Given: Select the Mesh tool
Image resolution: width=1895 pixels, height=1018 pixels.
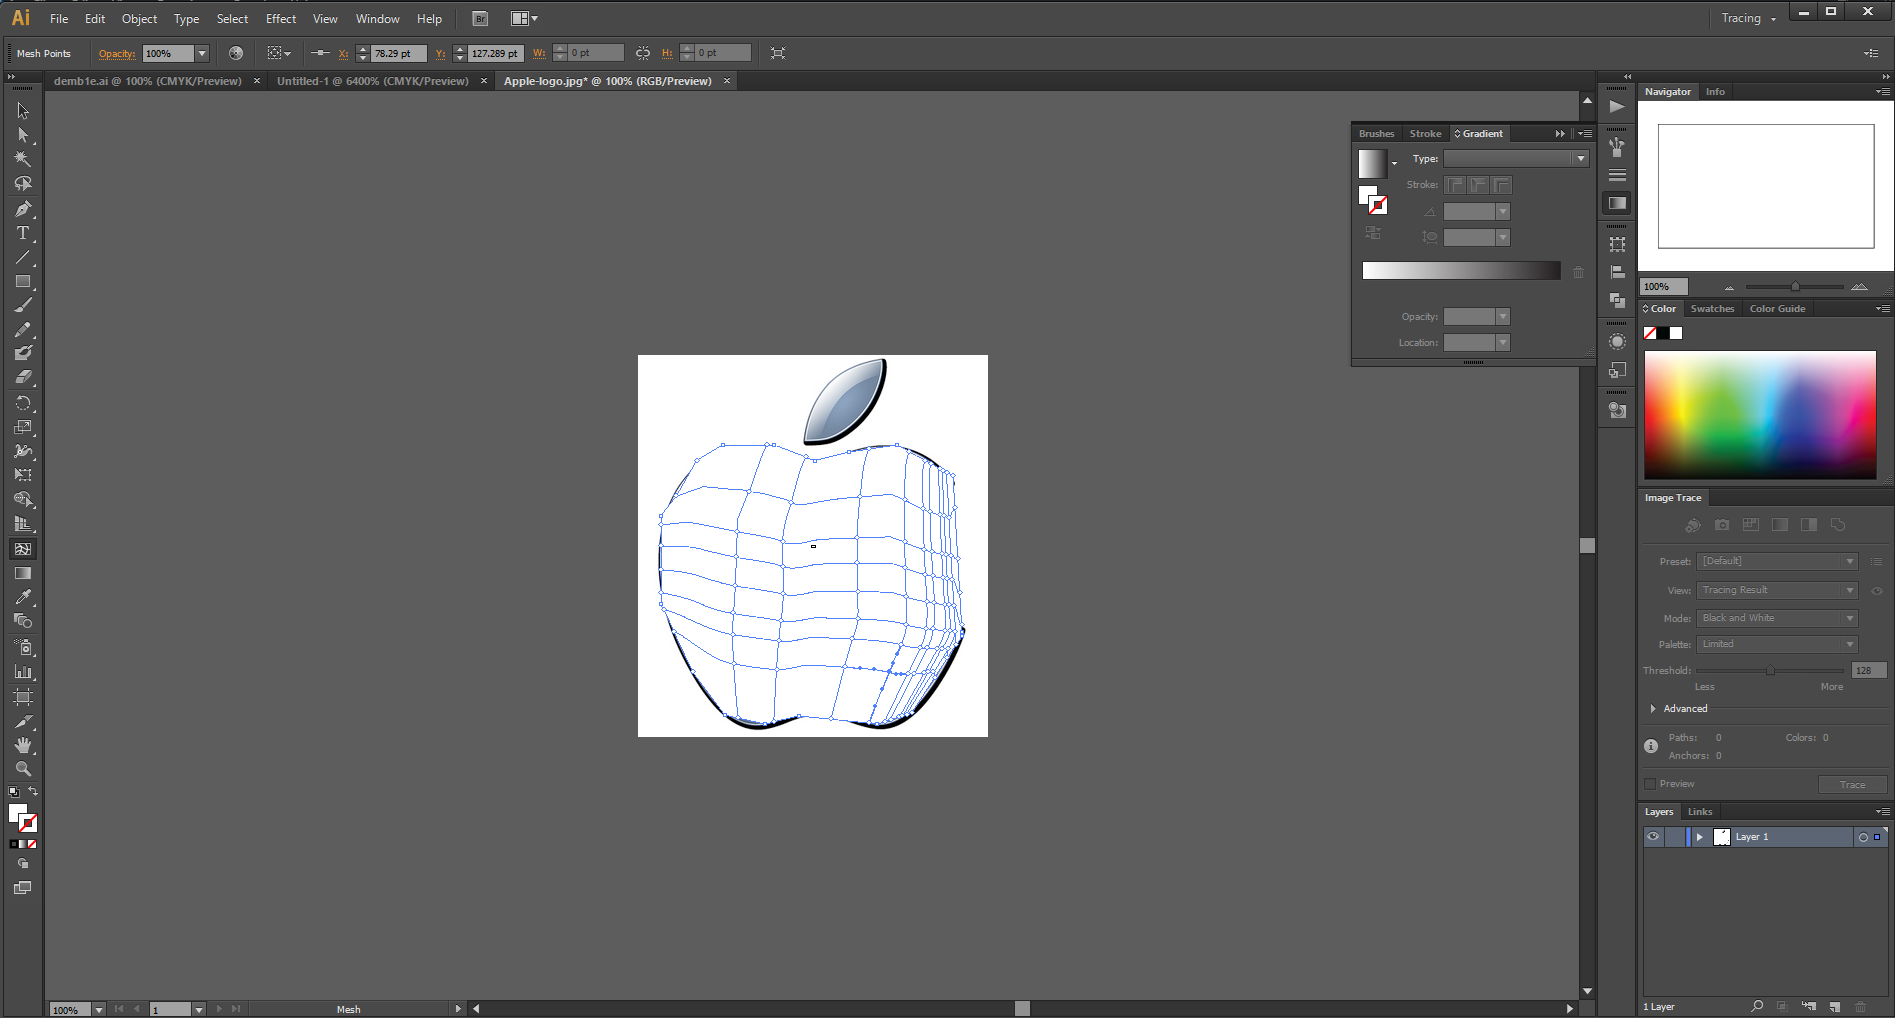Looking at the screenshot, I should click(22, 549).
